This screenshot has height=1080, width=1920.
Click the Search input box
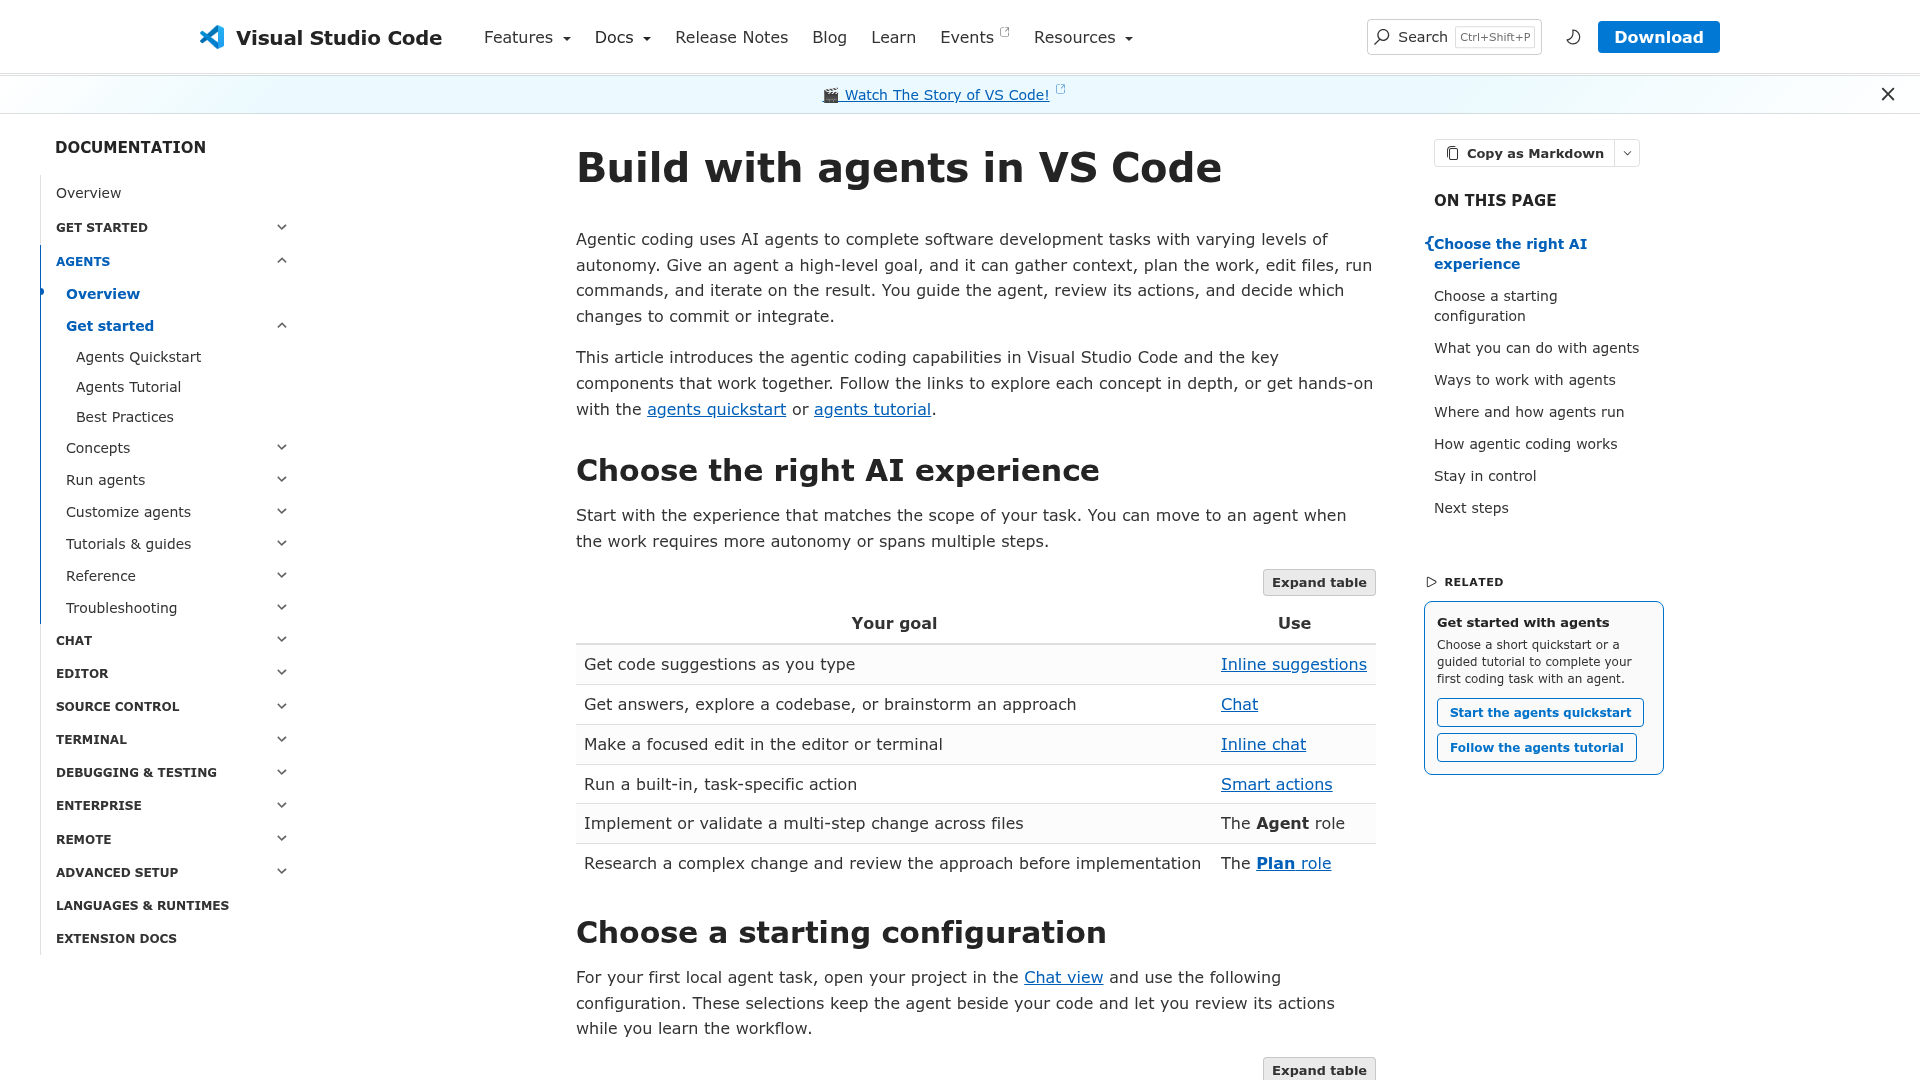click(x=1454, y=37)
